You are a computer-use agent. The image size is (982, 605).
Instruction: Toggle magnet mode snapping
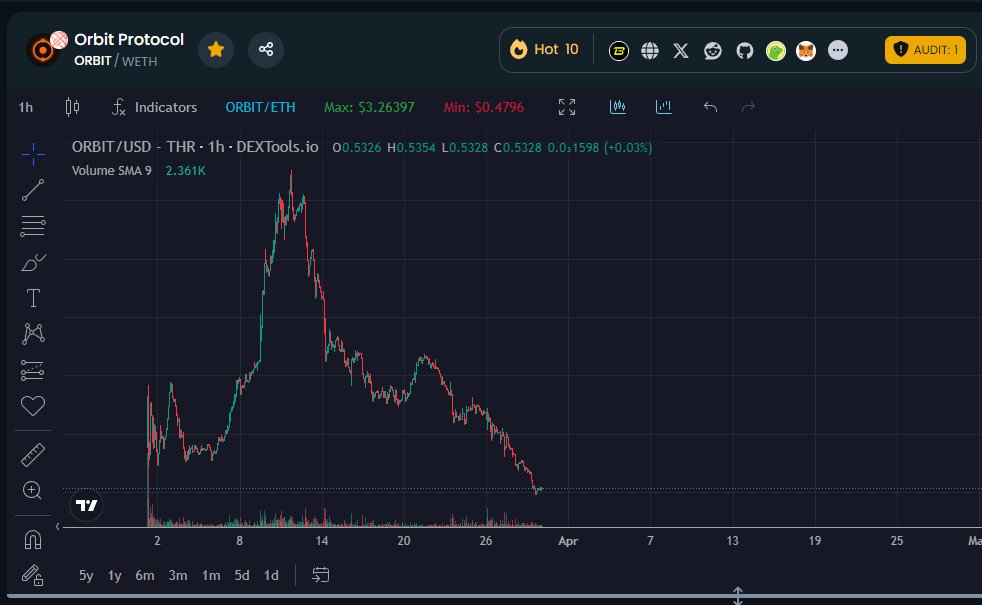(33, 539)
